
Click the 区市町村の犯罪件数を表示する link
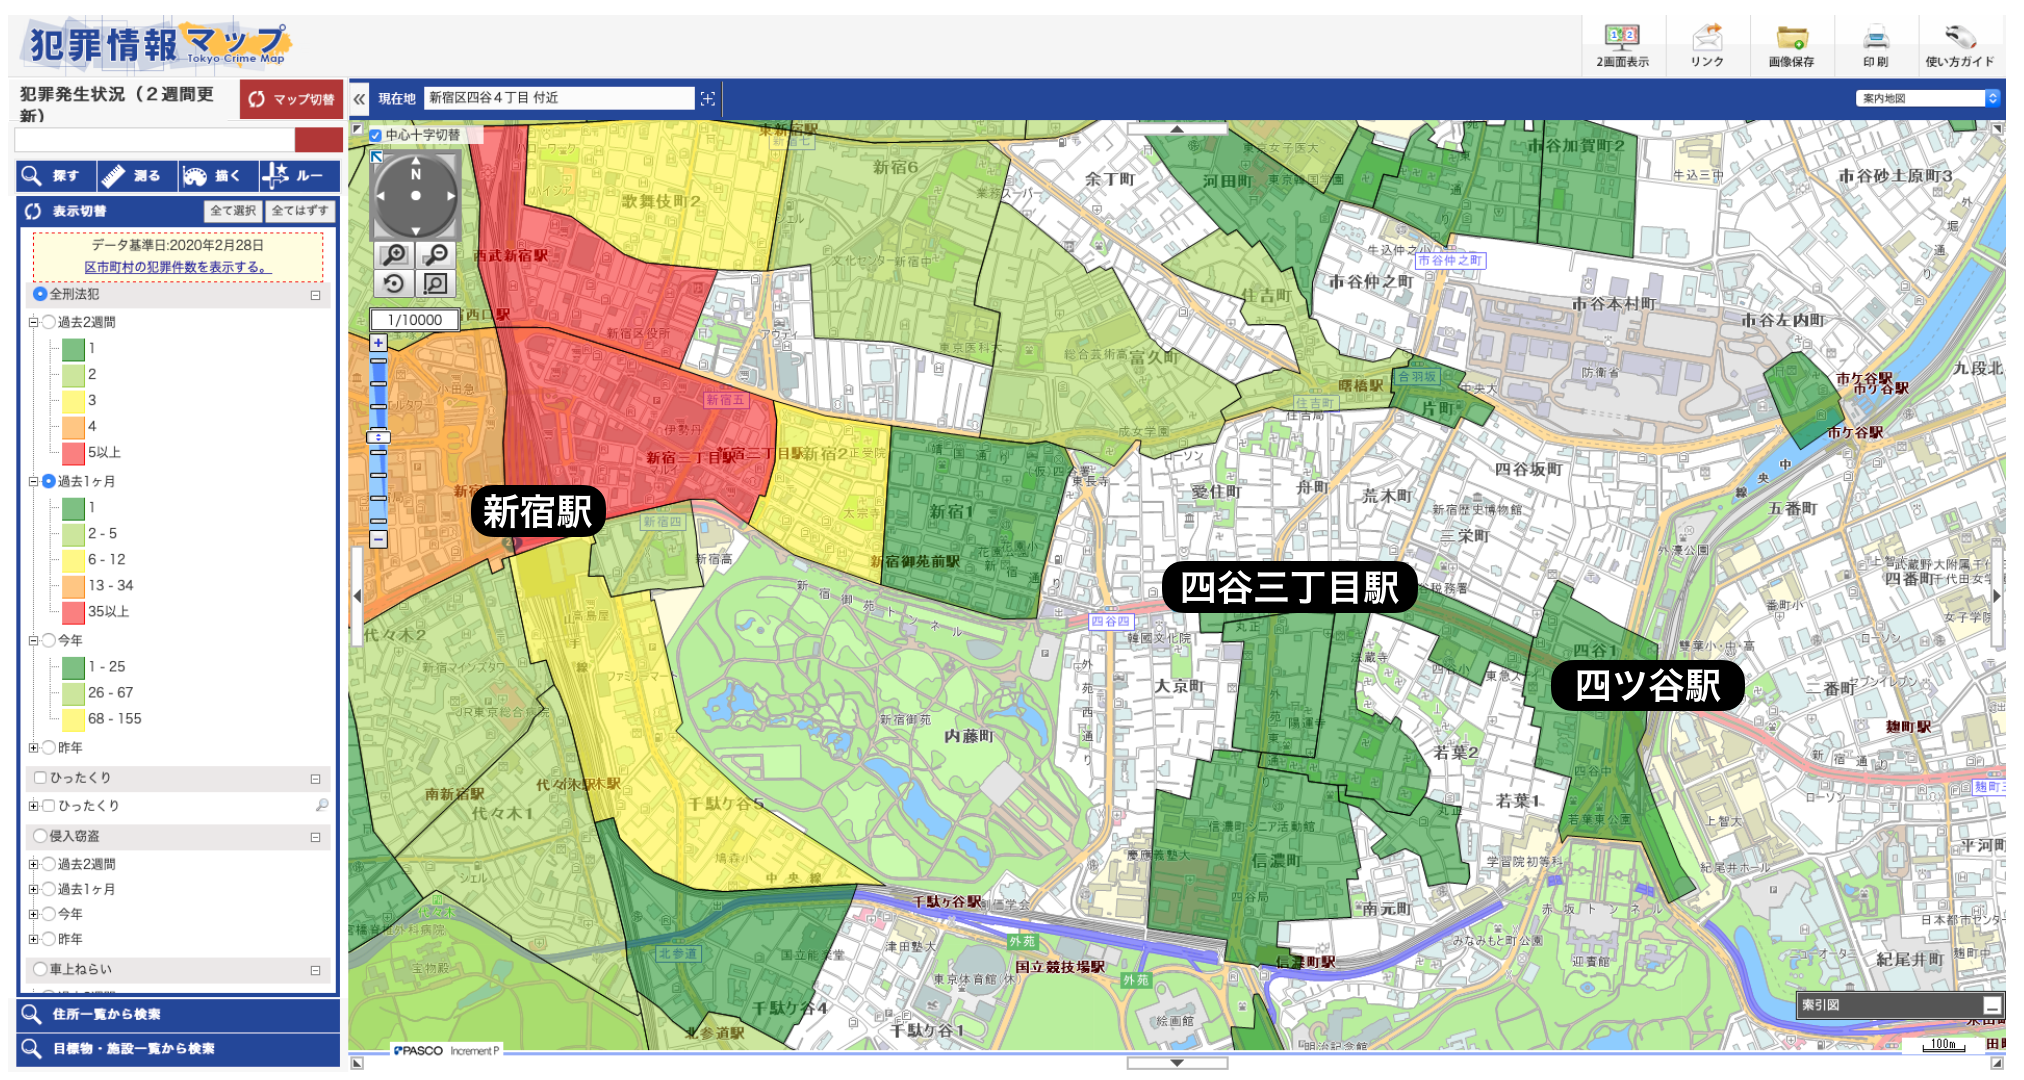click(177, 267)
